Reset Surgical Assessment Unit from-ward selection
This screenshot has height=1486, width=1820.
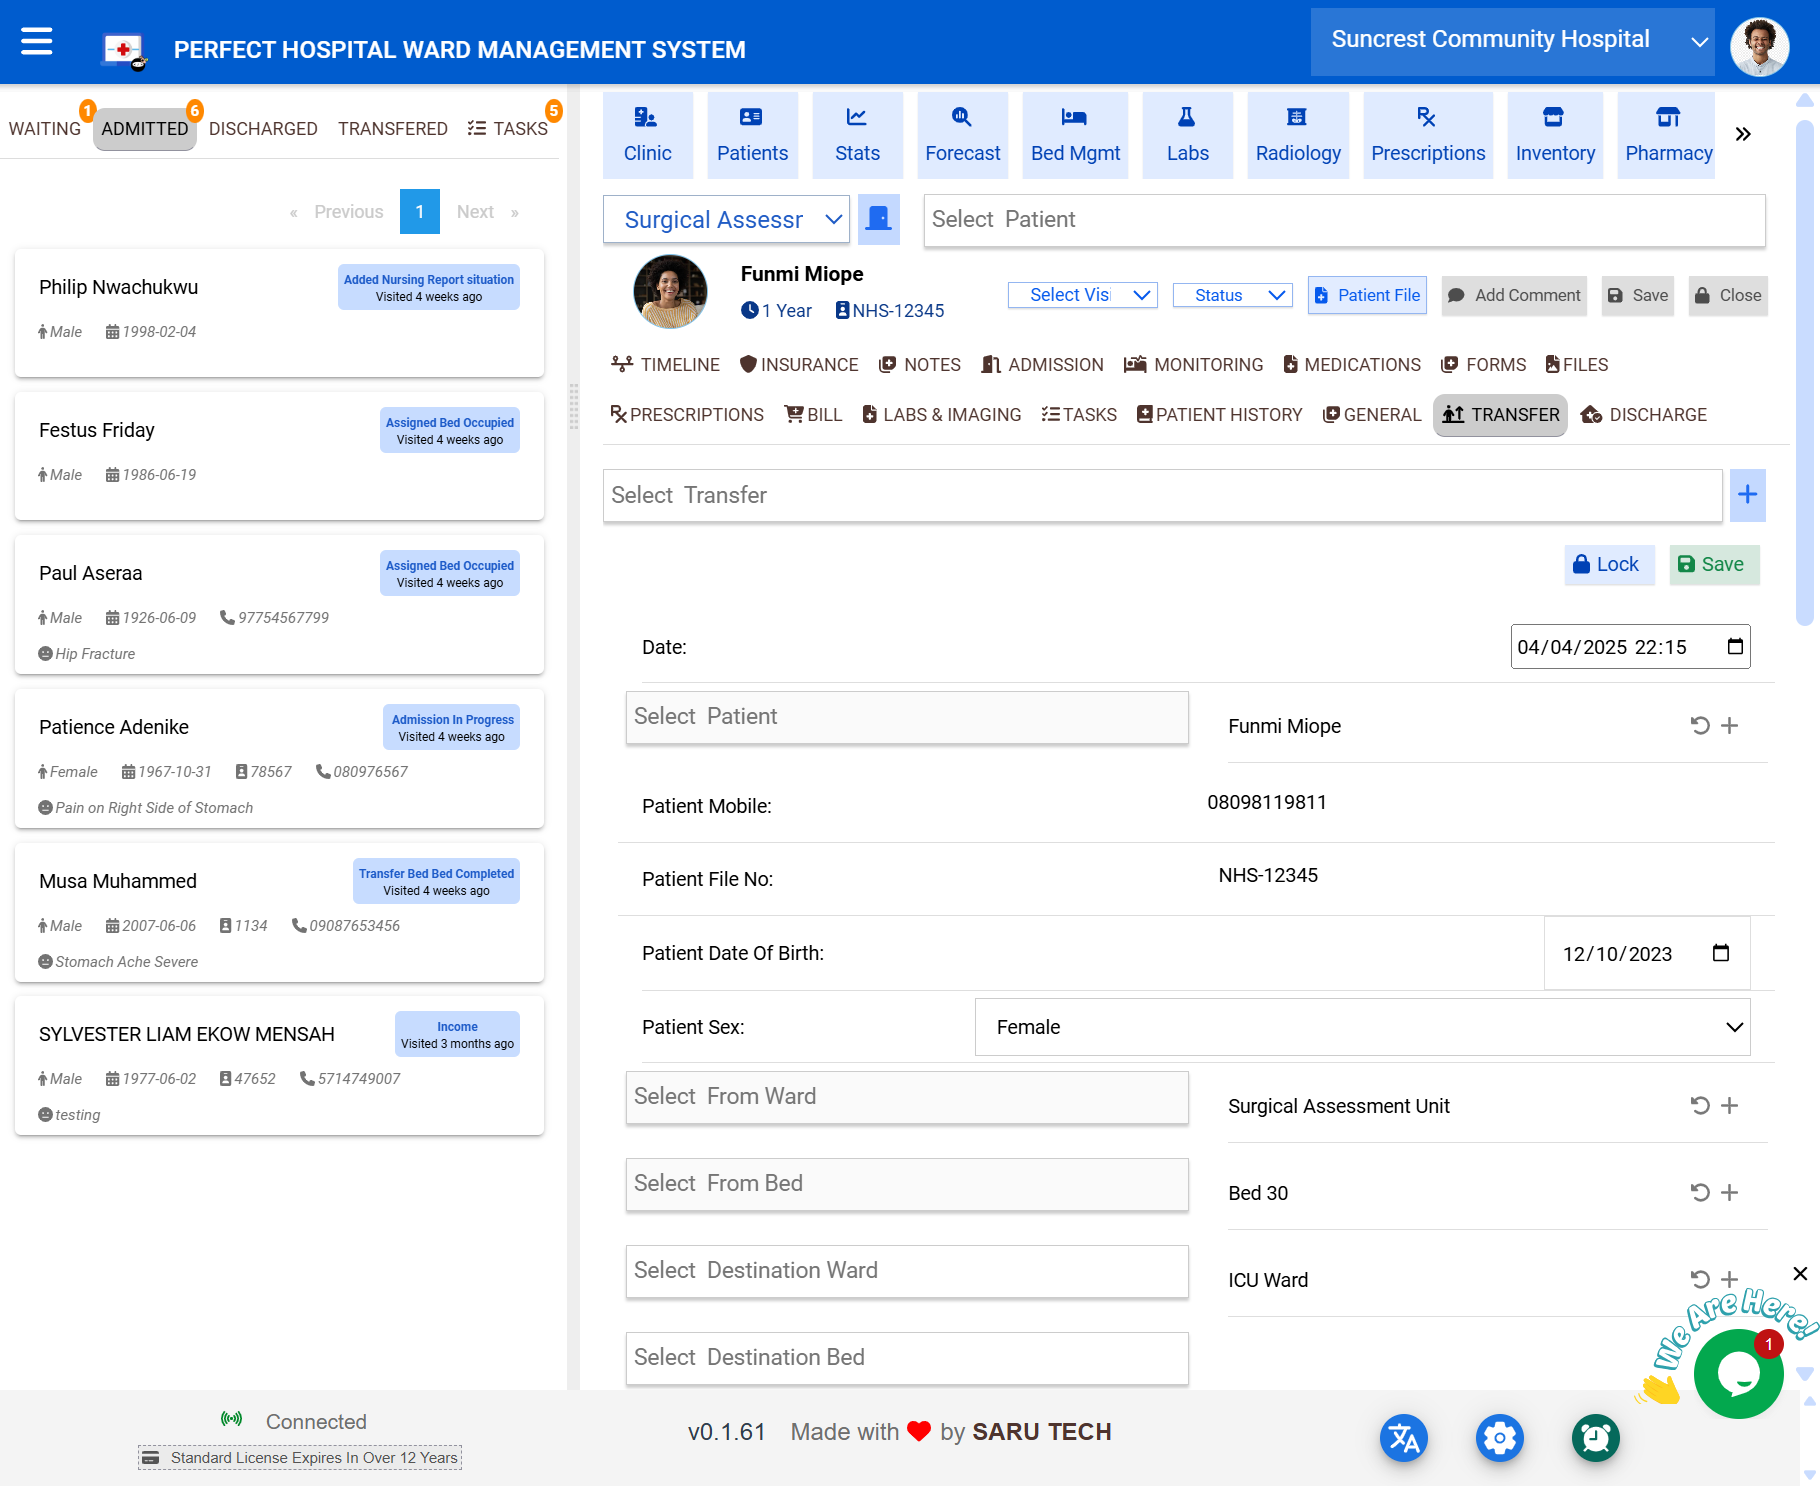1700,1105
